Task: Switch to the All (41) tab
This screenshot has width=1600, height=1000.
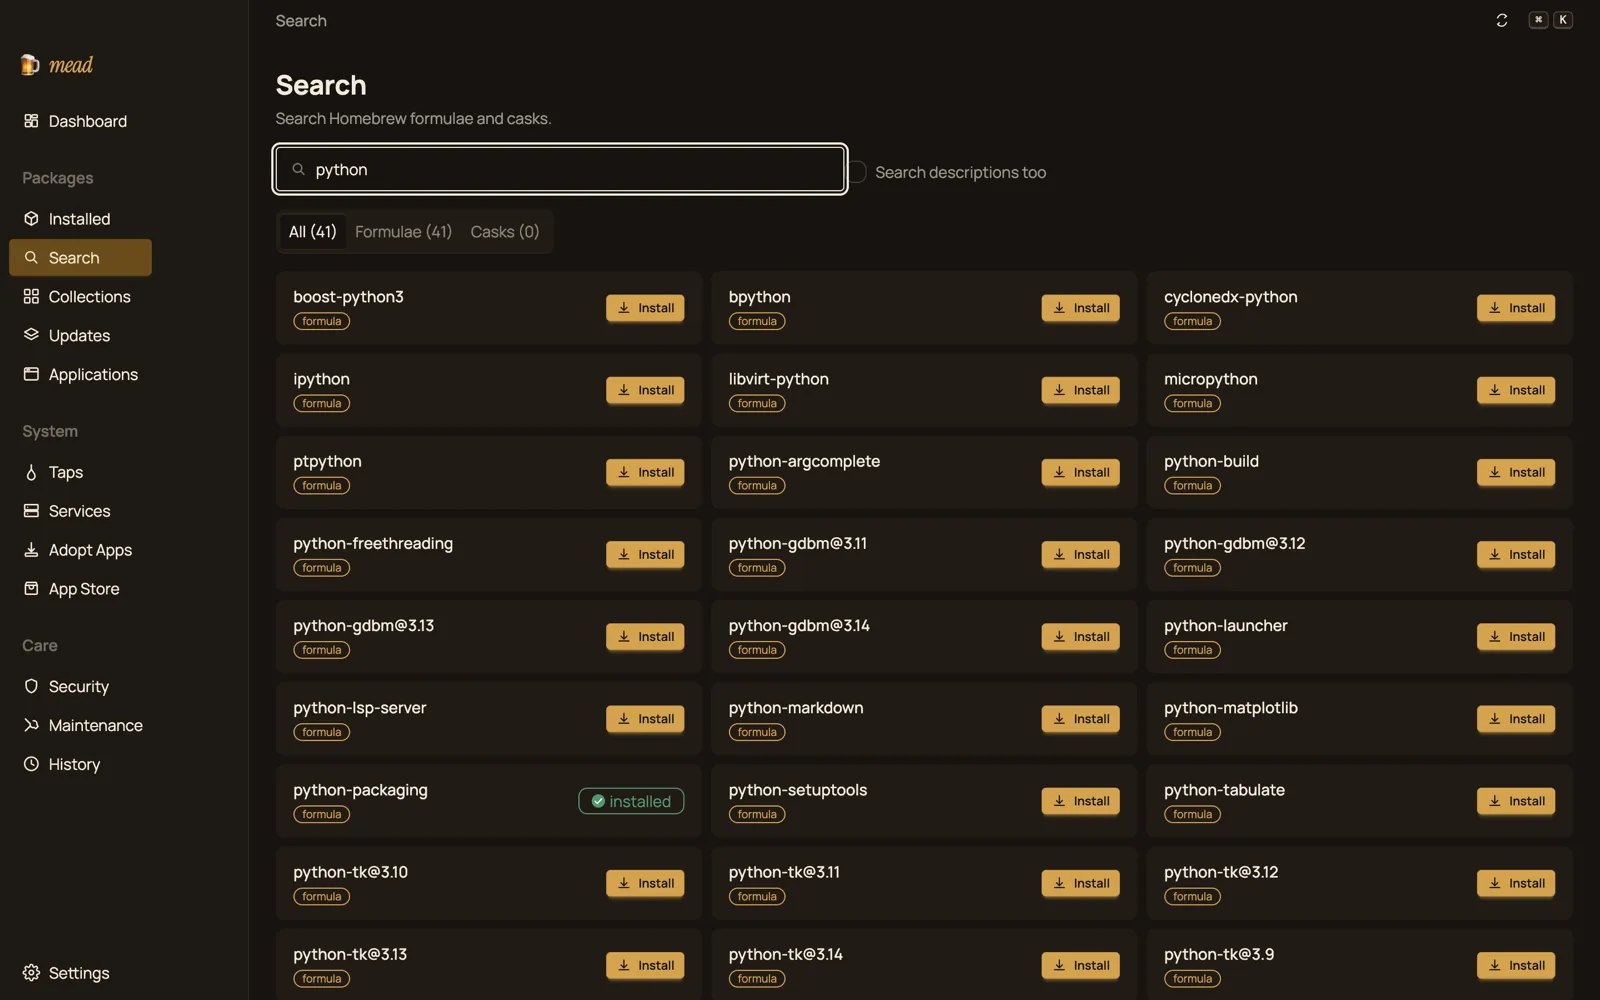Action: pos(313,232)
